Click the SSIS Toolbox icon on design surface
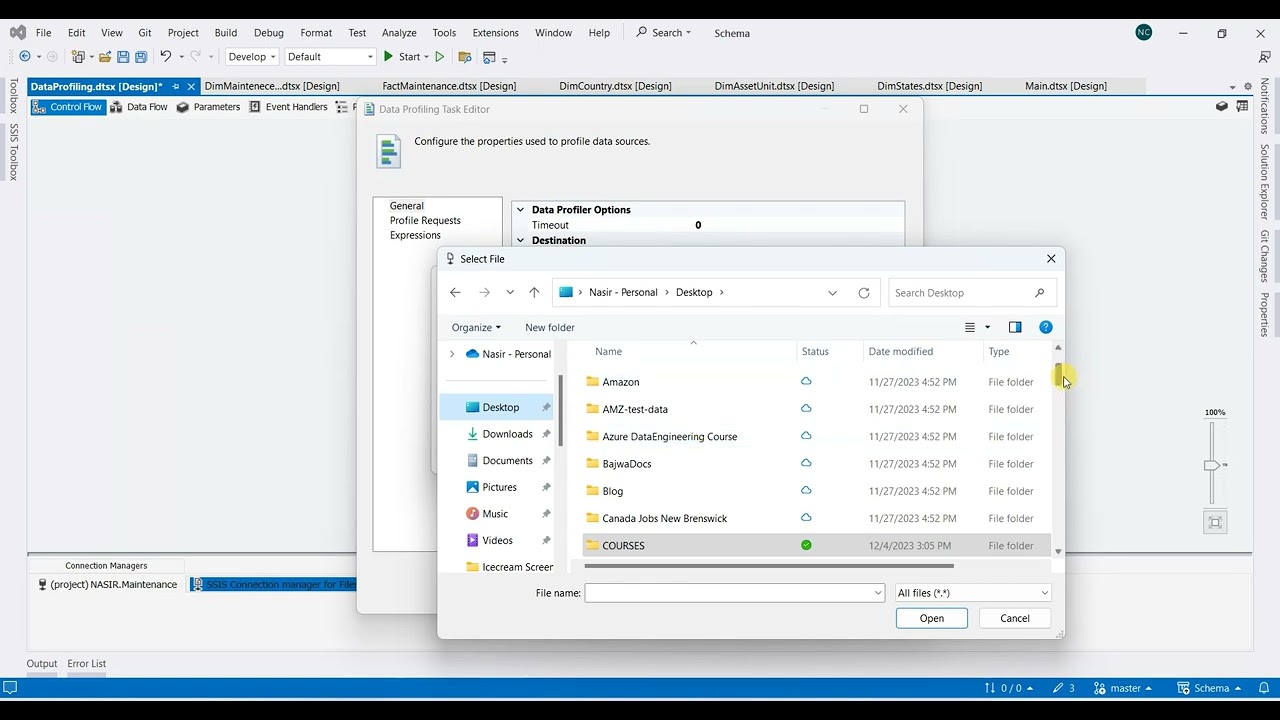The height and width of the screenshot is (720, 1280). (1222, 107)
